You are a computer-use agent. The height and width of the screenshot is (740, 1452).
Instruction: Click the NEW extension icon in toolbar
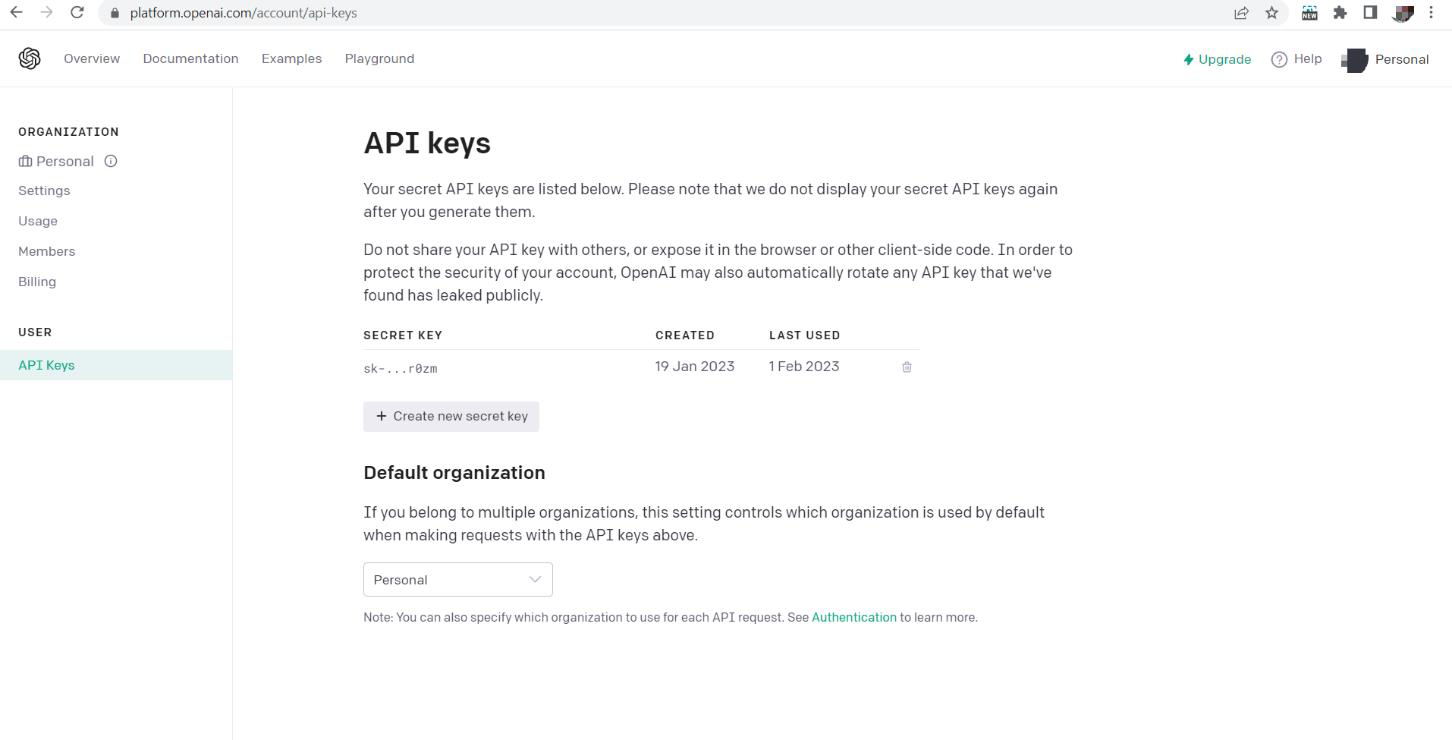[1309, 13]
